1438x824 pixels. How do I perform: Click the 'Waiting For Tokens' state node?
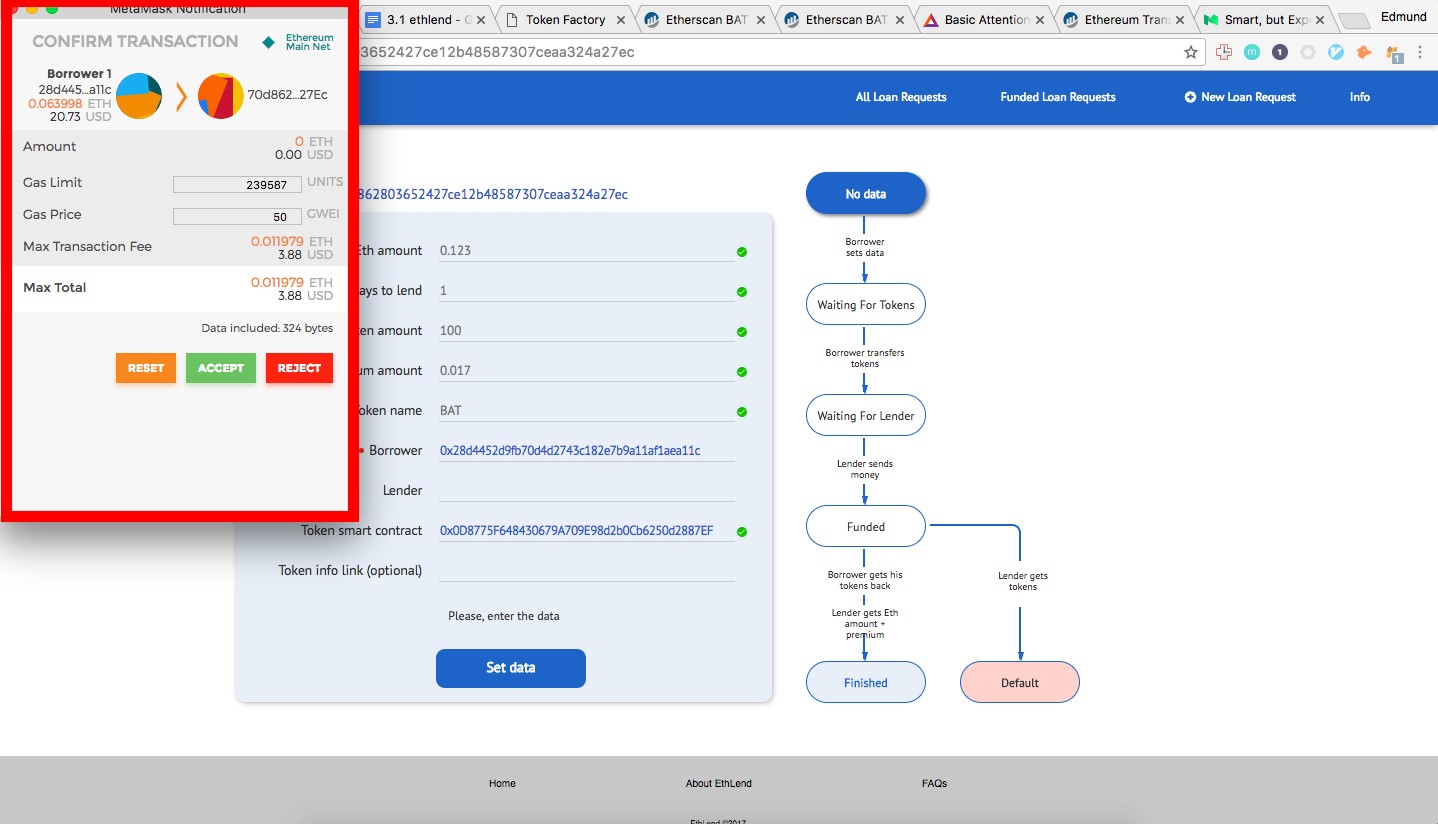click(866, 305)
